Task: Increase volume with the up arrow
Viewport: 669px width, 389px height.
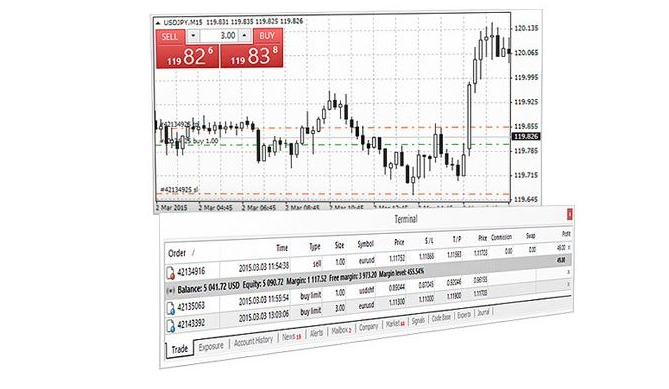Action: 244,35
